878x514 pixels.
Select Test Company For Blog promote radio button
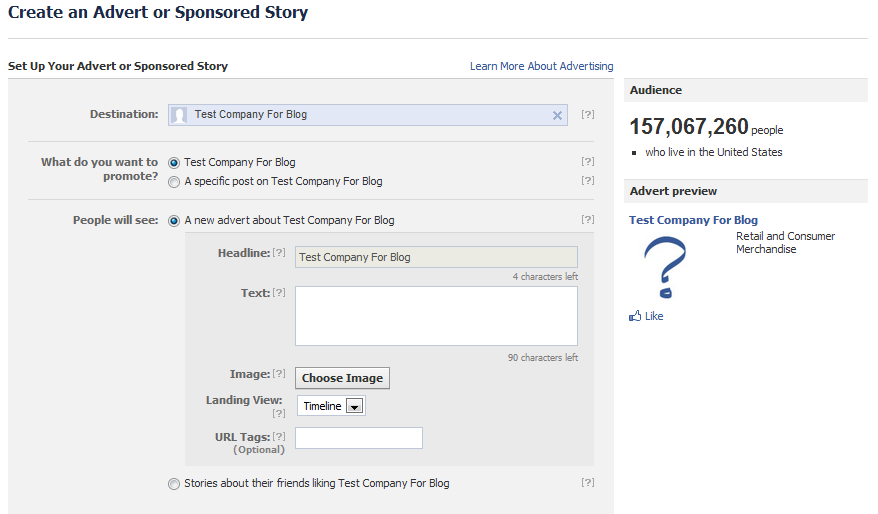pos(174,163)
